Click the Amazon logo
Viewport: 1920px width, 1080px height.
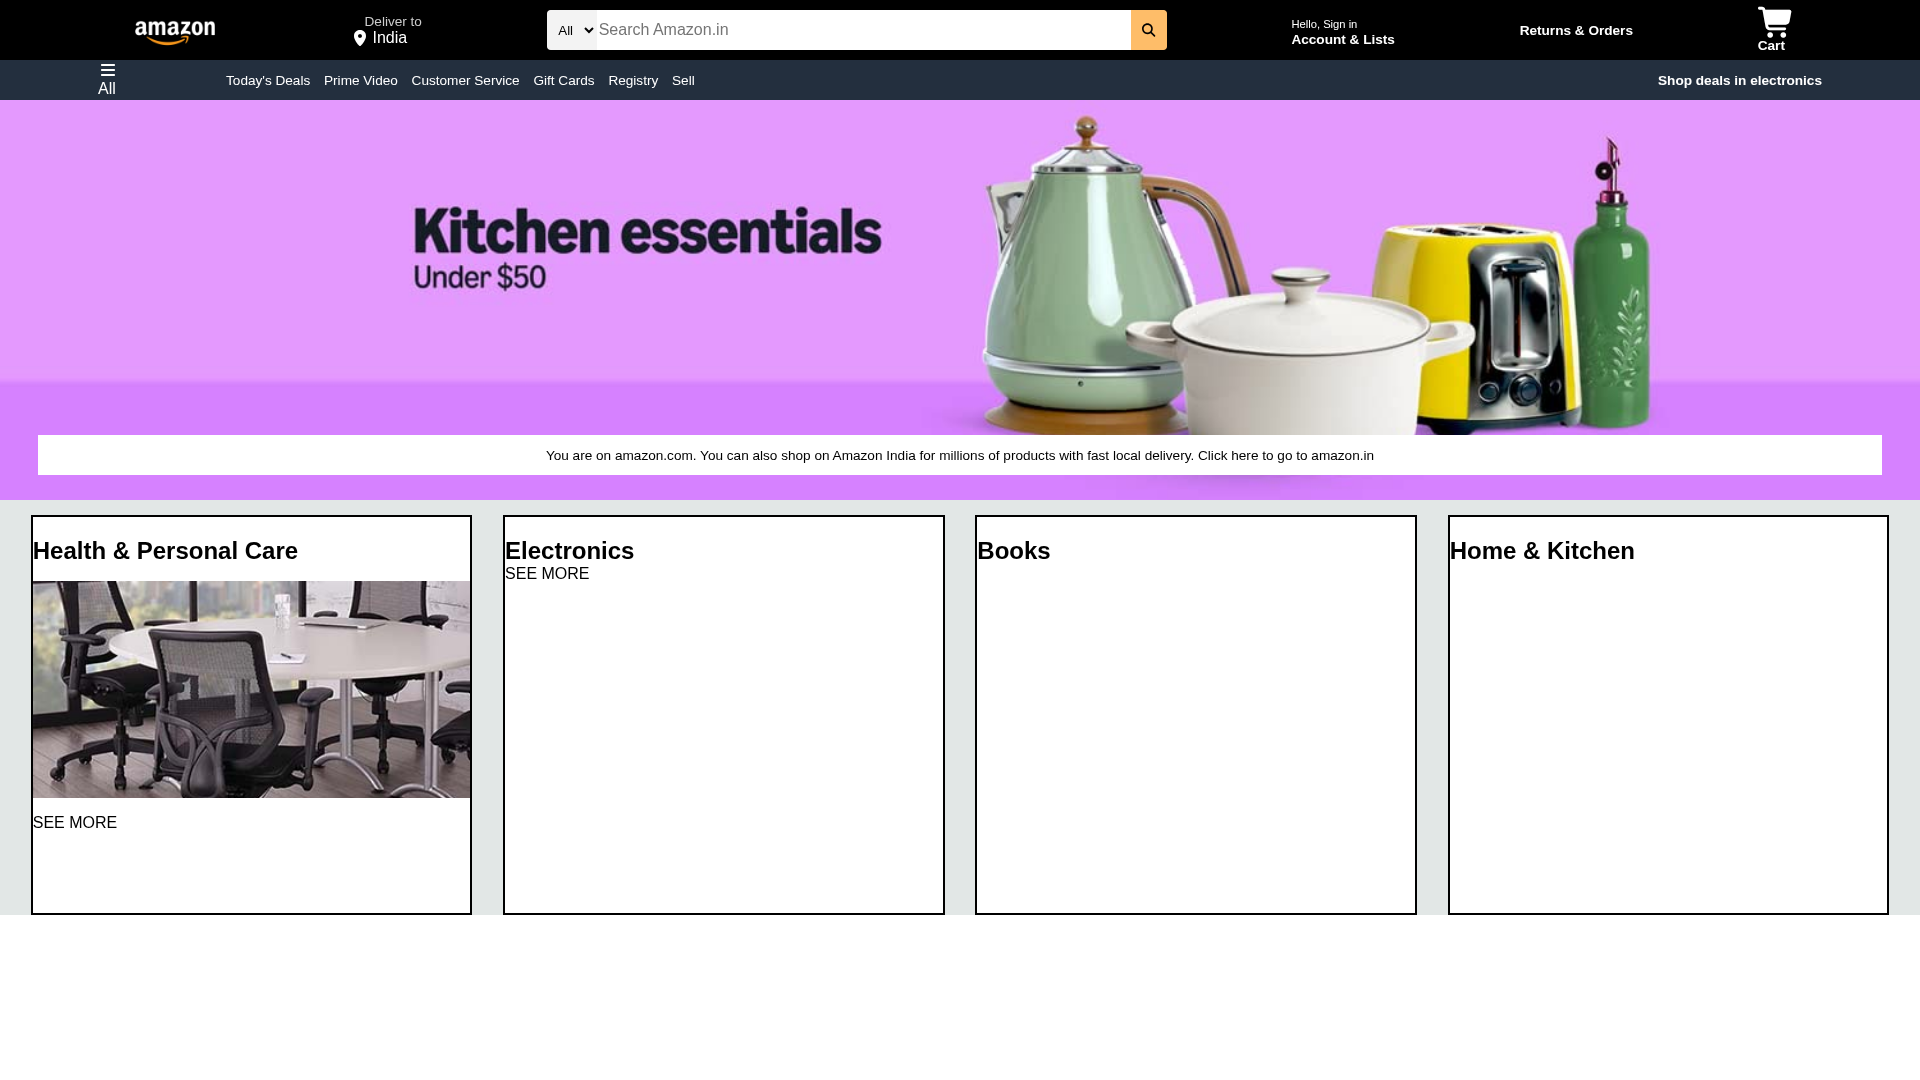coord(175,32)
